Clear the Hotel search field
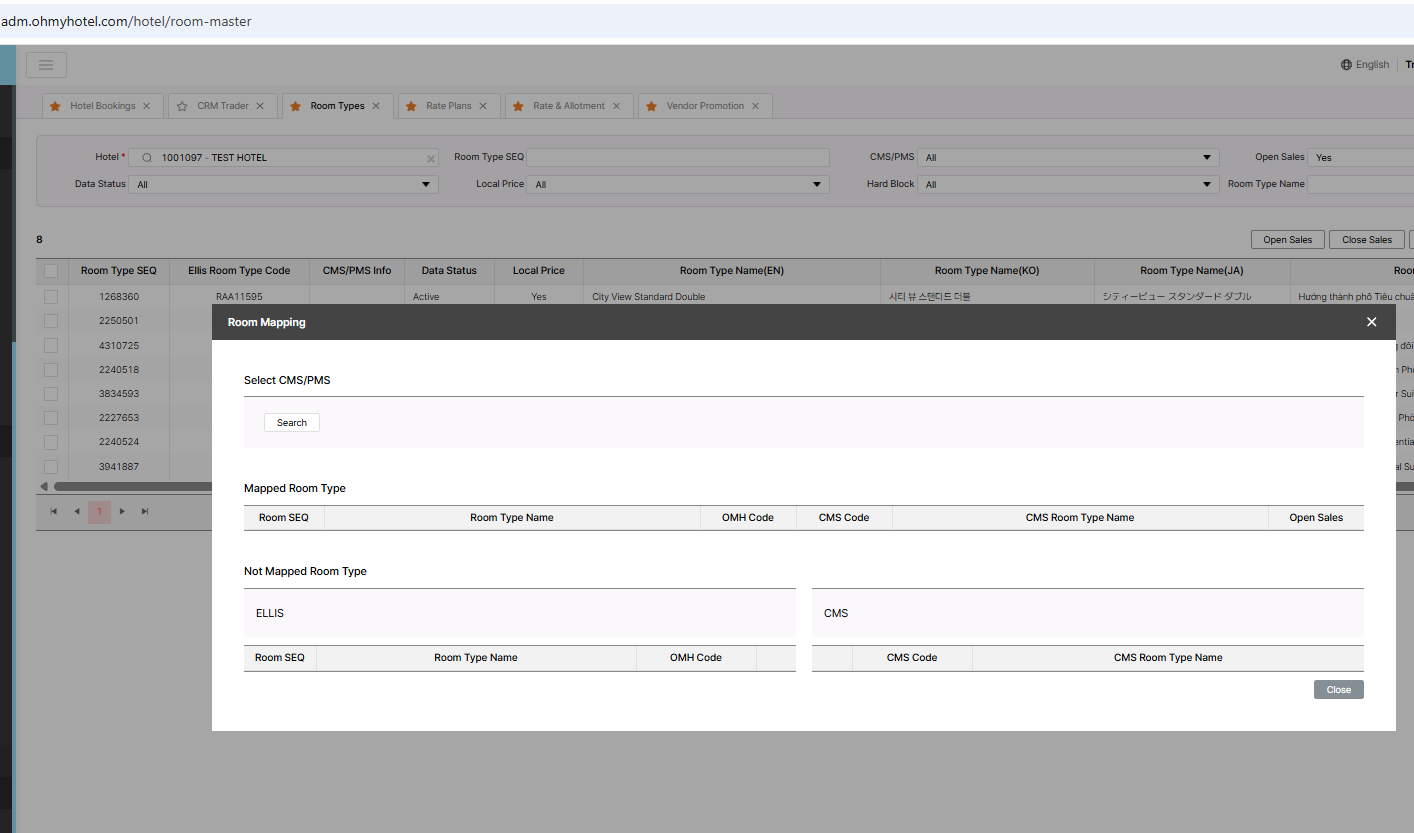Screen dimensions: 1414x833 (x=431, y=158)
